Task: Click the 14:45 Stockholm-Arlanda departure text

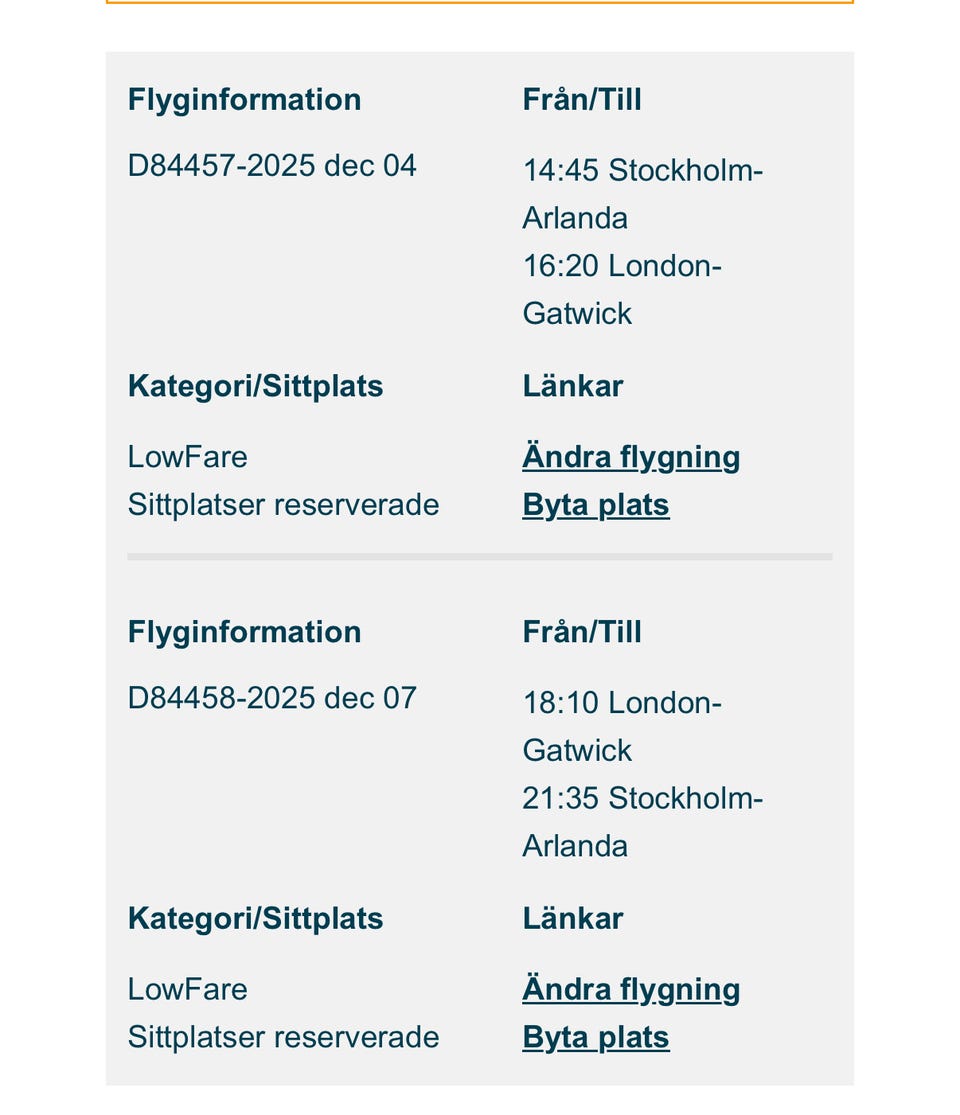Action: point(642,194)
